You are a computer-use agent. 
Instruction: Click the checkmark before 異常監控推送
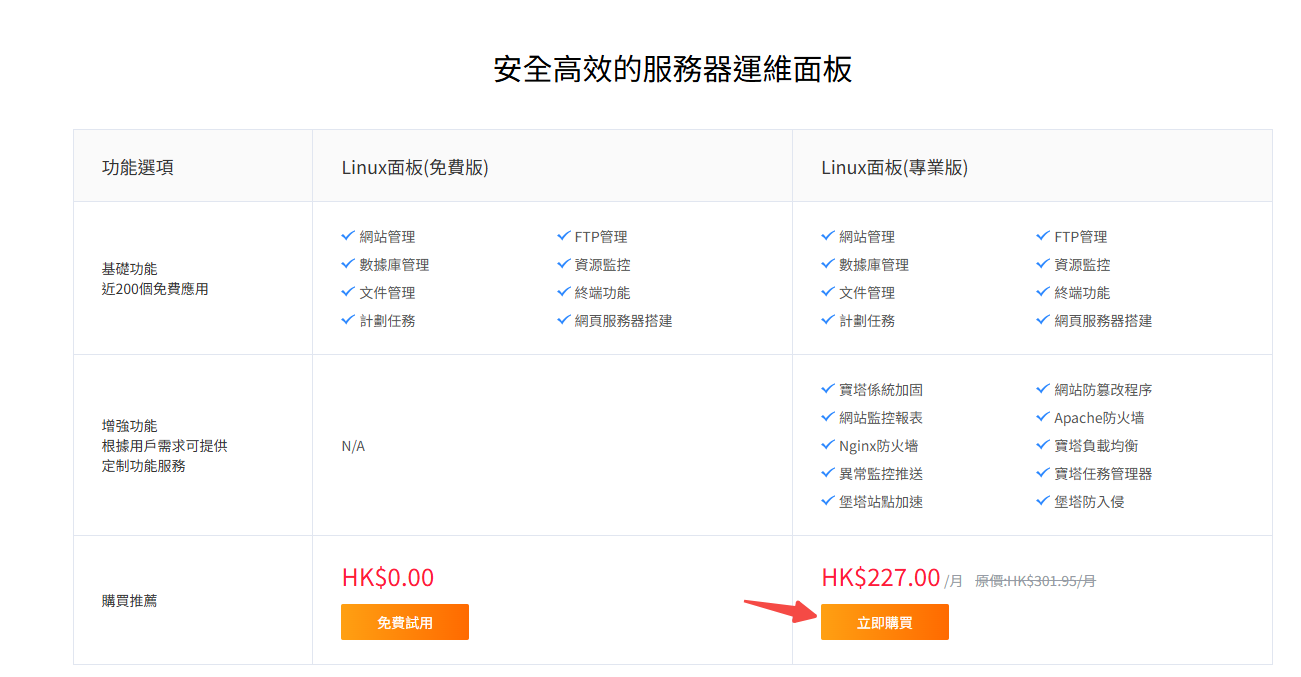(x=828, y=473)
